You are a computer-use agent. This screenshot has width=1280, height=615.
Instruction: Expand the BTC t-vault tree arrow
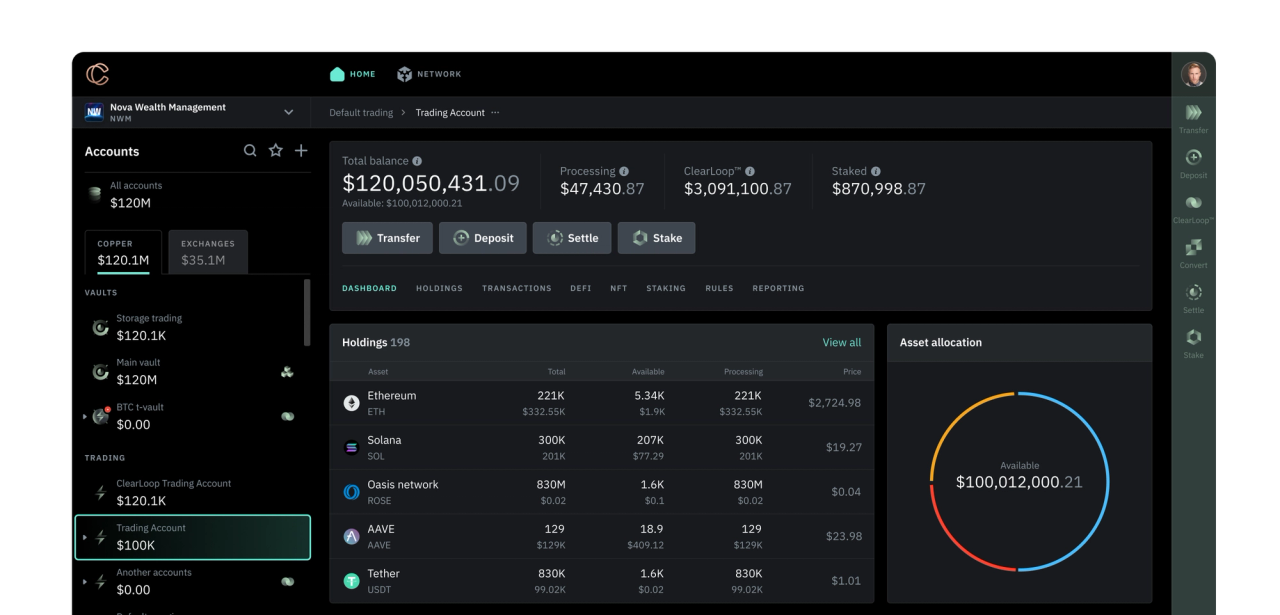click(x=85, y=415)
